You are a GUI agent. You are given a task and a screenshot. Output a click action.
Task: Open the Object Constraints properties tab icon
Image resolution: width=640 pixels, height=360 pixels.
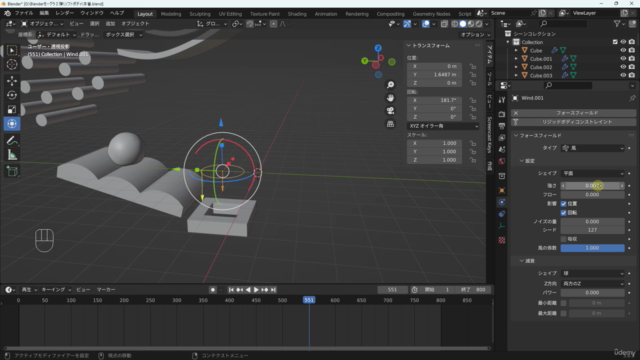tap(502, 214)
